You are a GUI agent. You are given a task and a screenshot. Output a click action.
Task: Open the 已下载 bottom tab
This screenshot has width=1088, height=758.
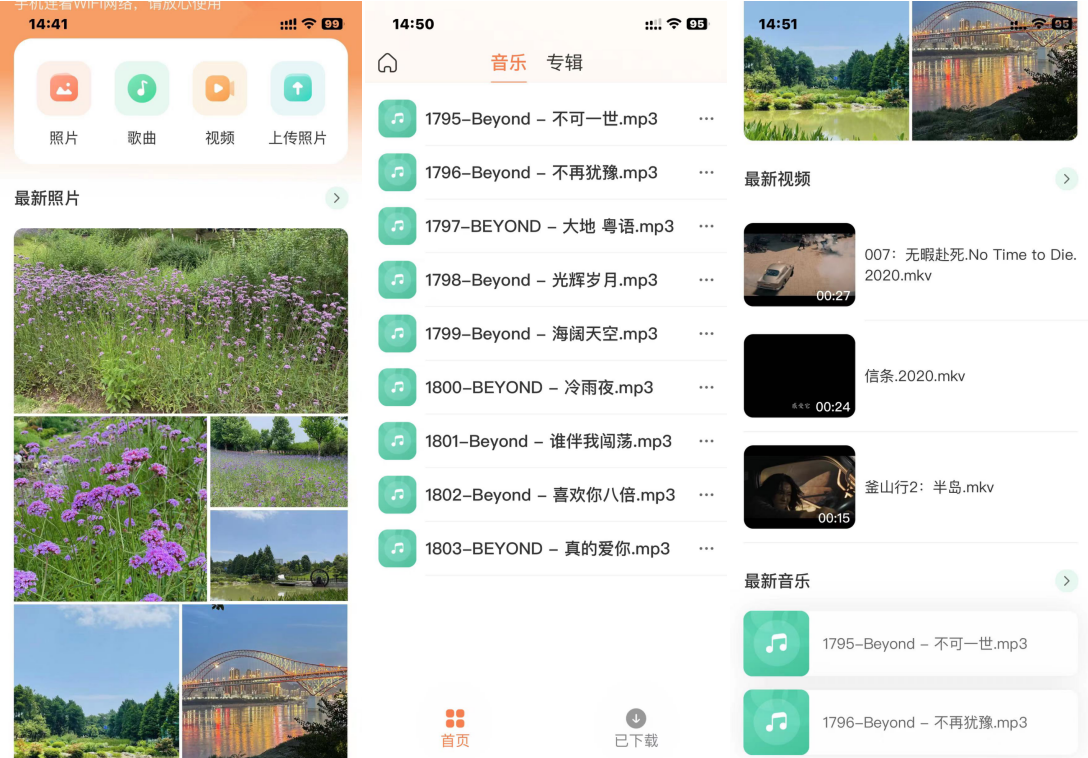(x=636, y=728)
